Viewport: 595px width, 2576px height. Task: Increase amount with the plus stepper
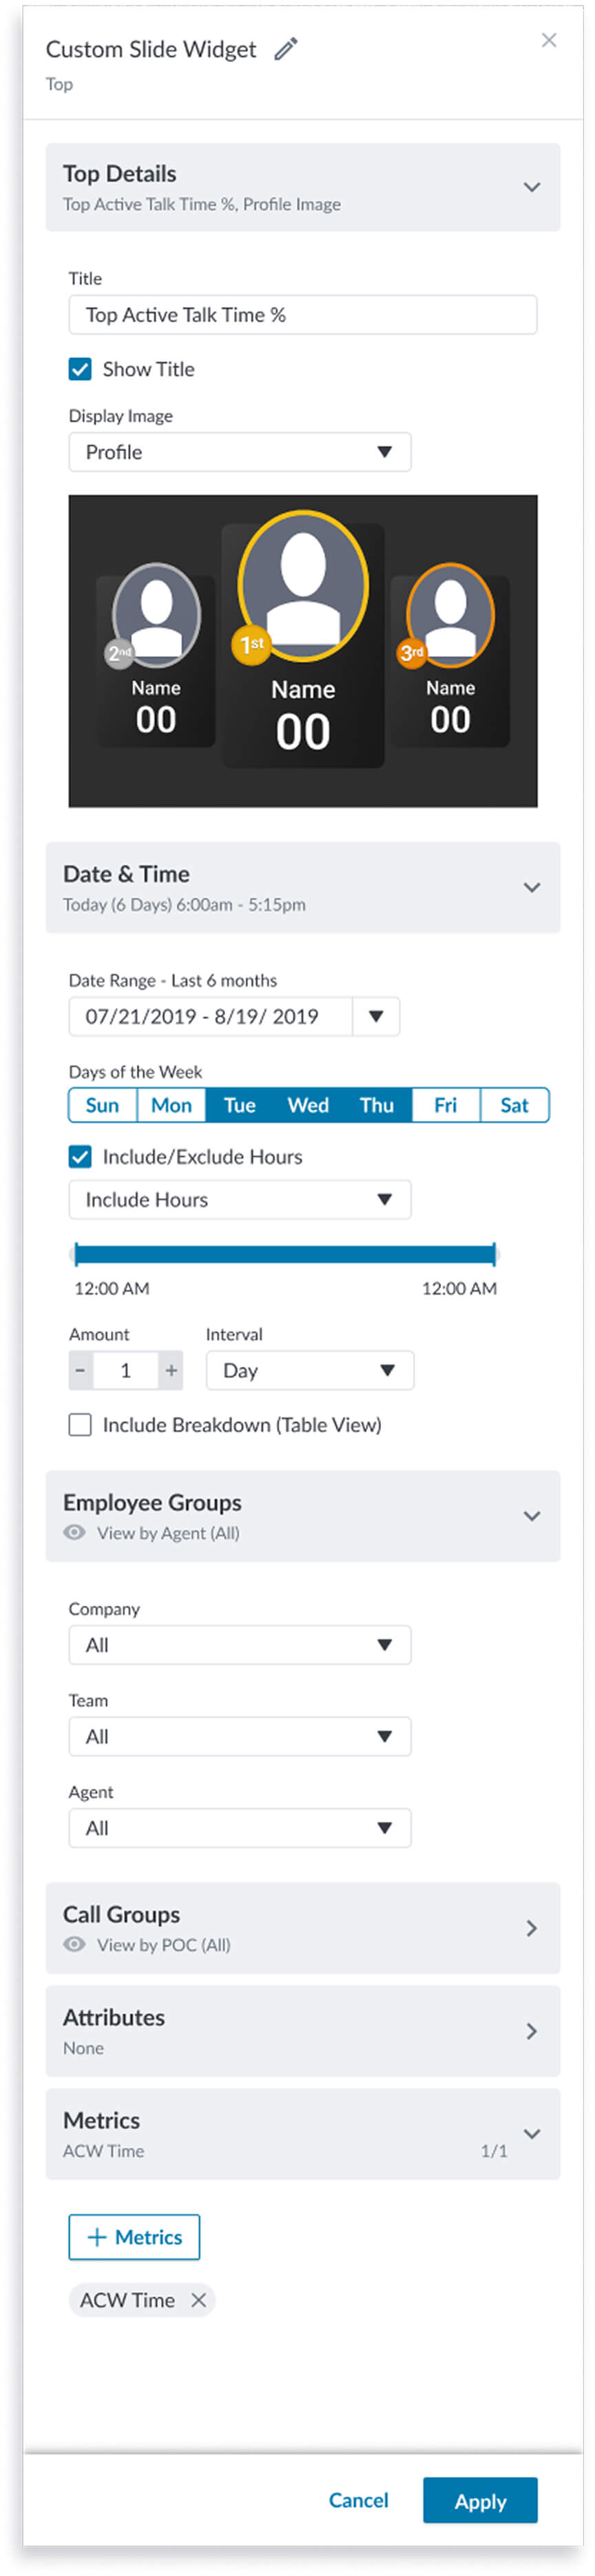pyautogui.click(x=171, y=1370)
